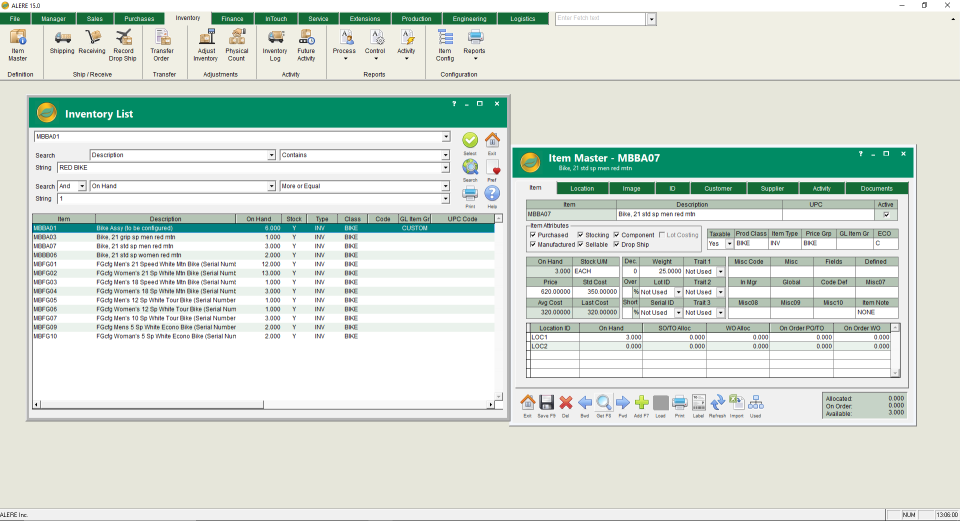The image size is (960, 521).
Task: Open Item Master from the Definition group
Action: coord(18,43)
